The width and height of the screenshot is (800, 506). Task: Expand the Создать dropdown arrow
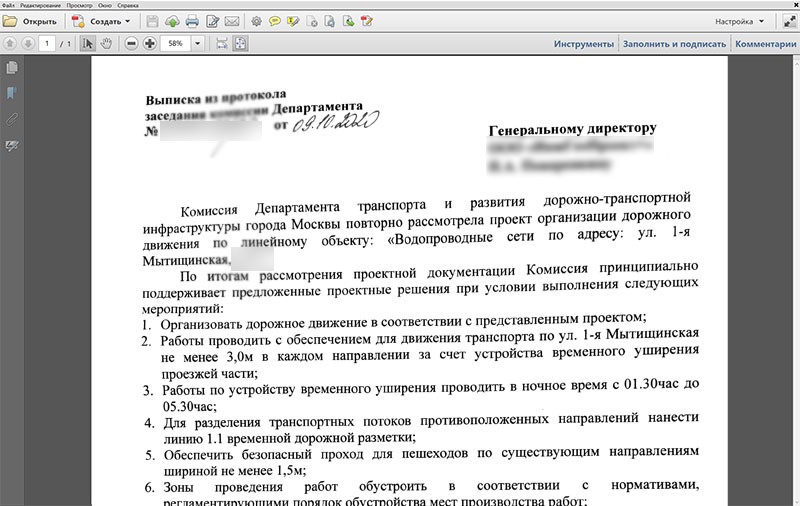tap(128, 21)
